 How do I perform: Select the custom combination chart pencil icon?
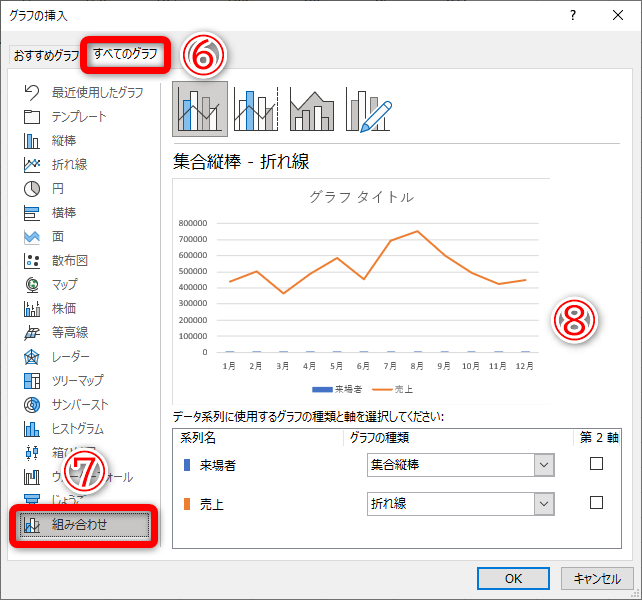[x=368, y=109]
